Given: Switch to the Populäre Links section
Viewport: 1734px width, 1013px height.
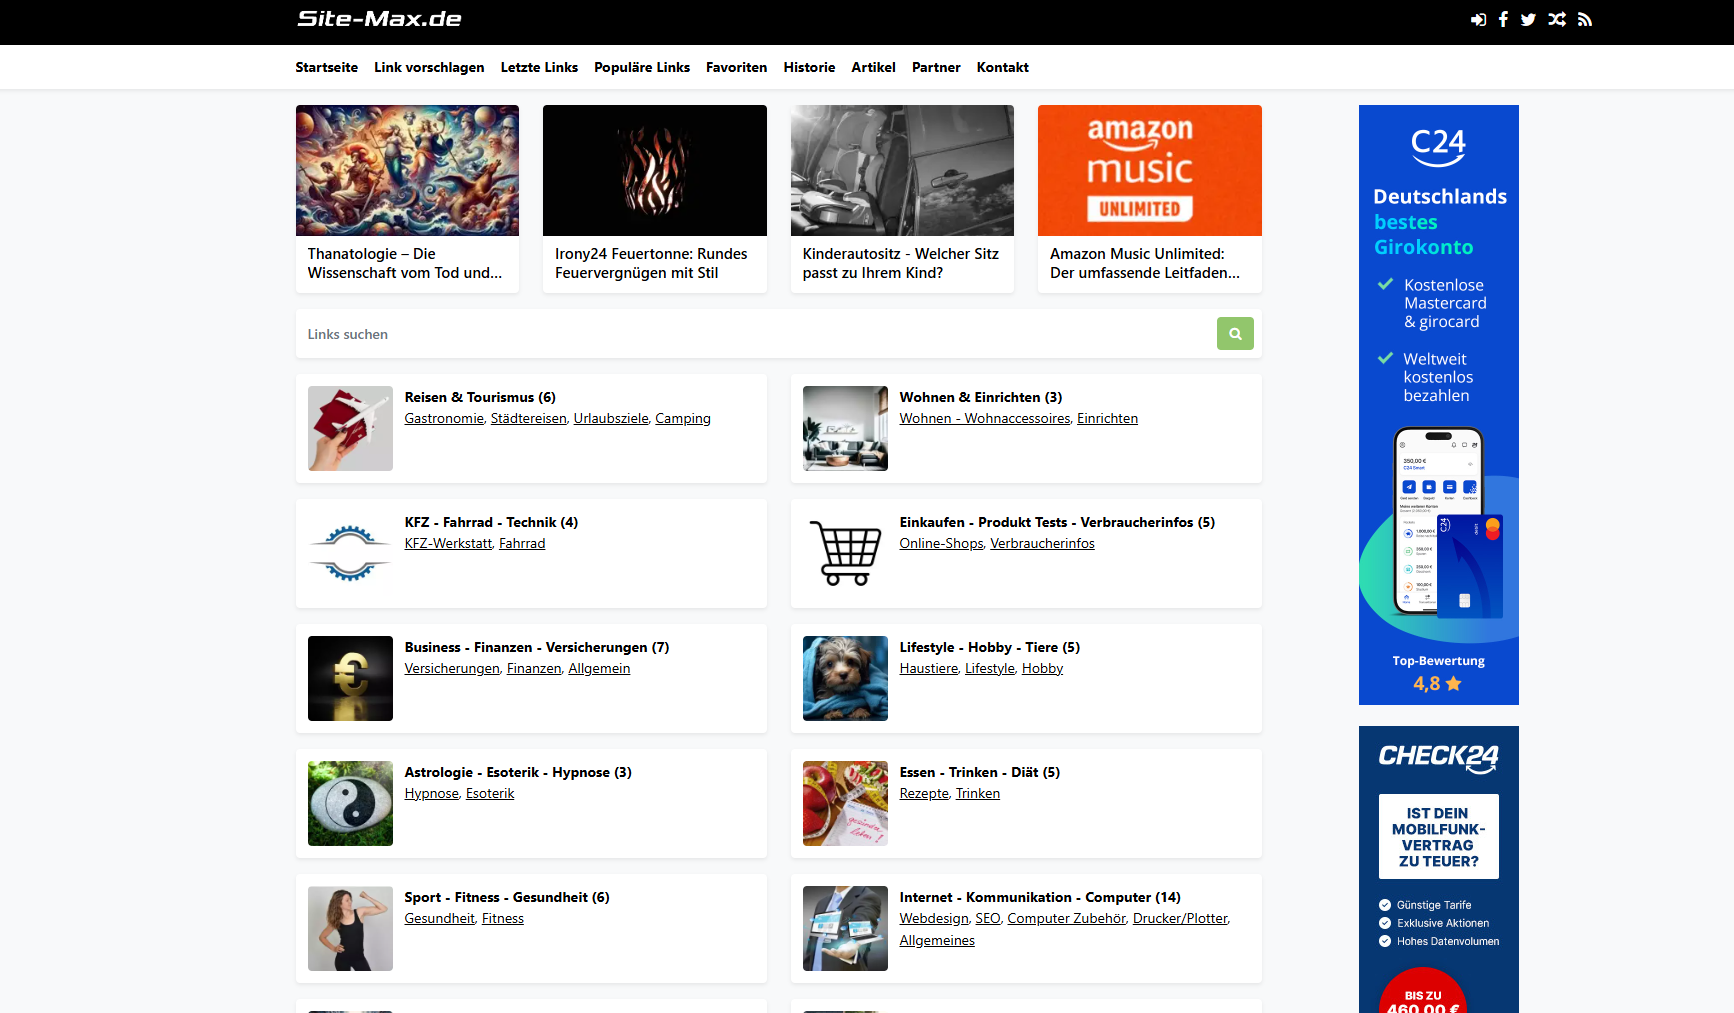Looking at the screenshot, I should (x=641, y=67).
